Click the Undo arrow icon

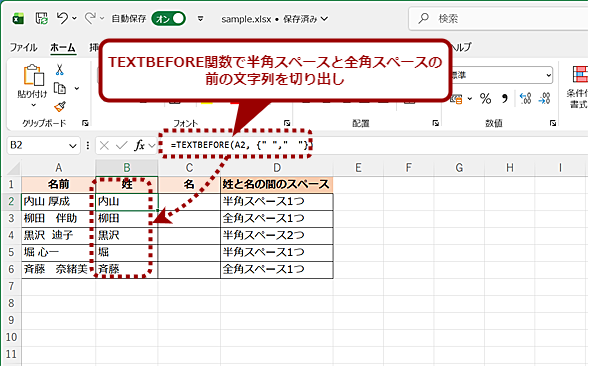click(62, 18)
